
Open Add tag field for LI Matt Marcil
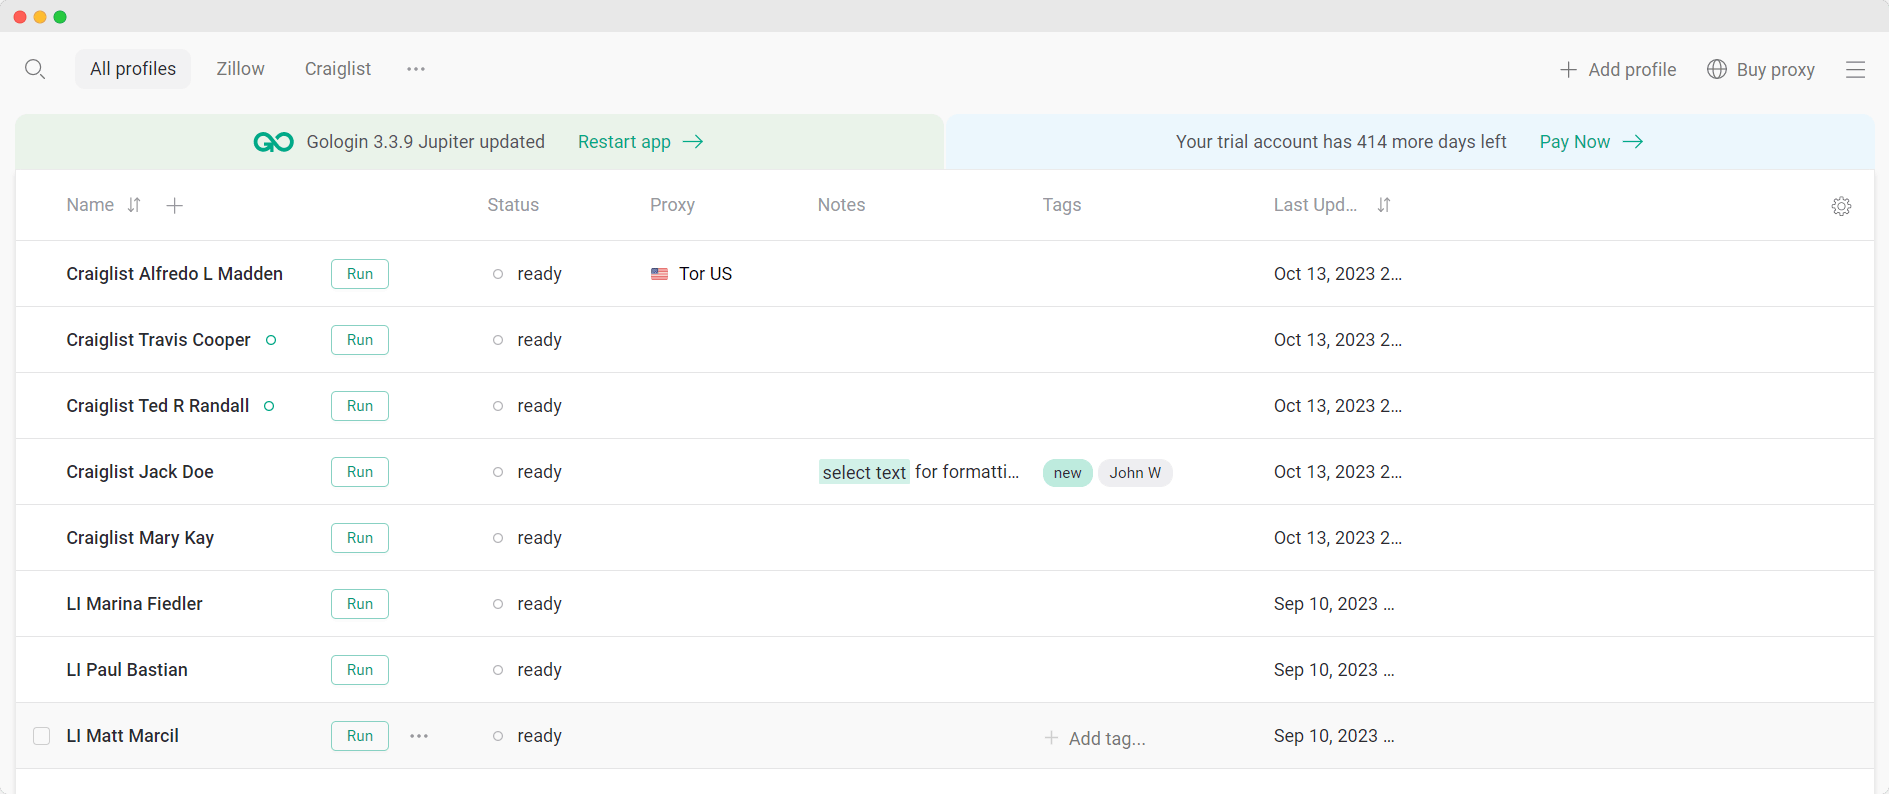tap(1096, 738)
